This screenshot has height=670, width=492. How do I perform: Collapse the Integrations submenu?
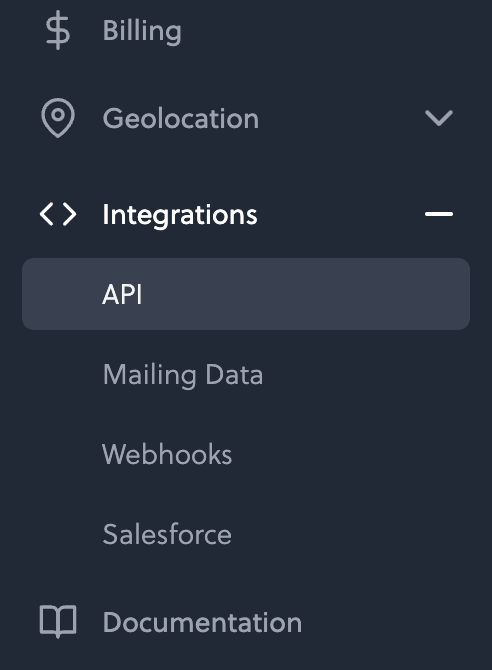(x=439, y=214)
